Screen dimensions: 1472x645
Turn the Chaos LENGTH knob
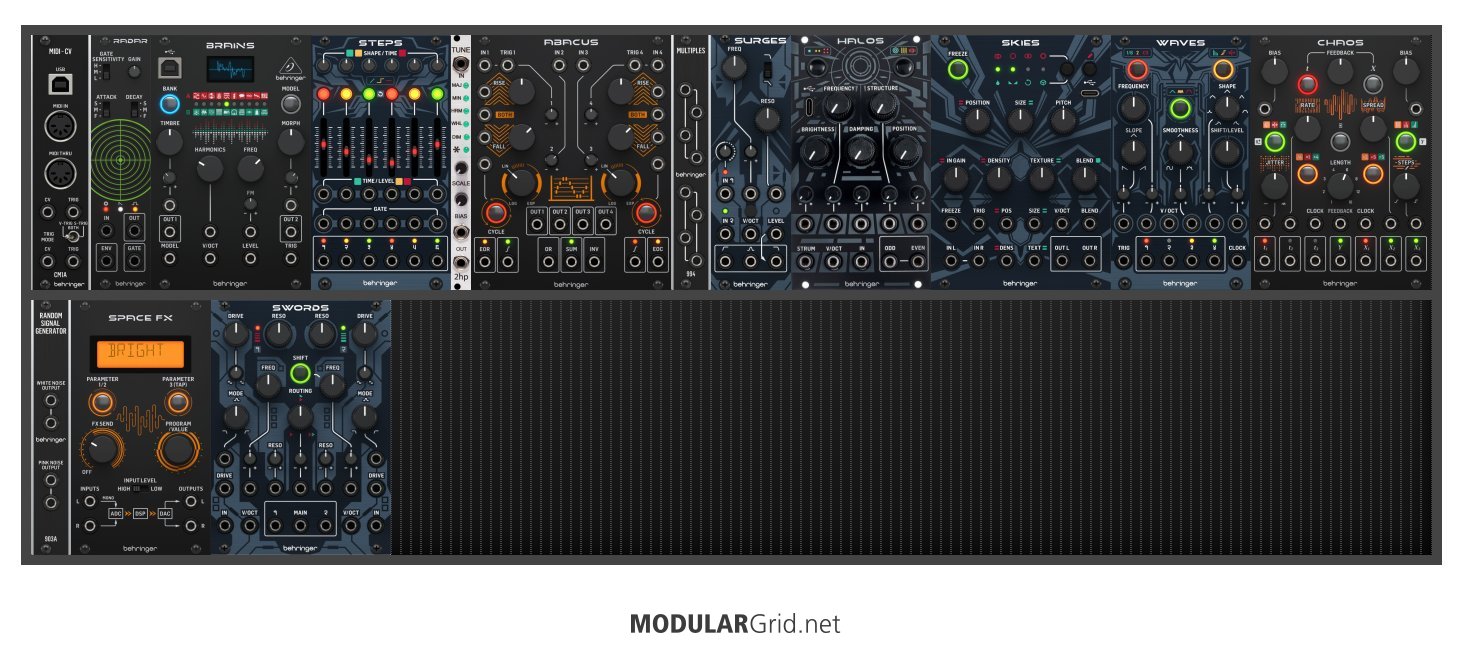pos(1341,187)
